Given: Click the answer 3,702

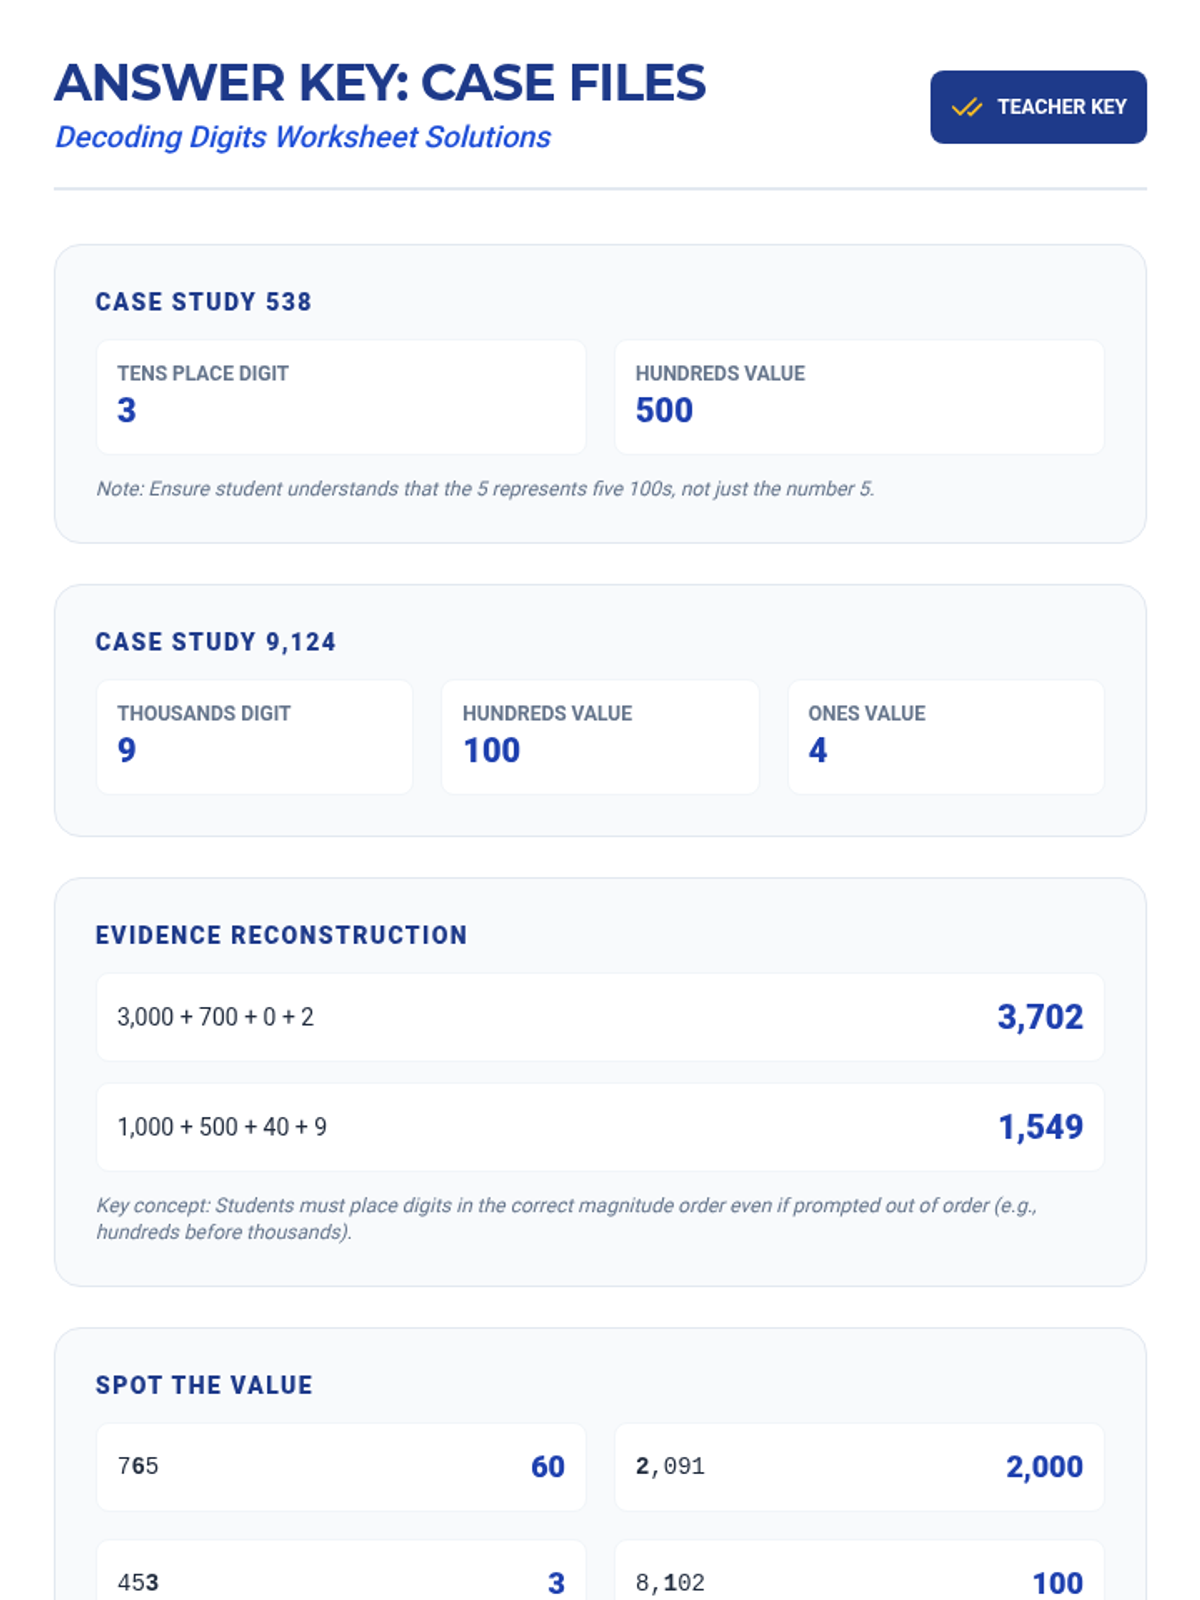Looking at the screenshot, I should coord(1040,1017).
